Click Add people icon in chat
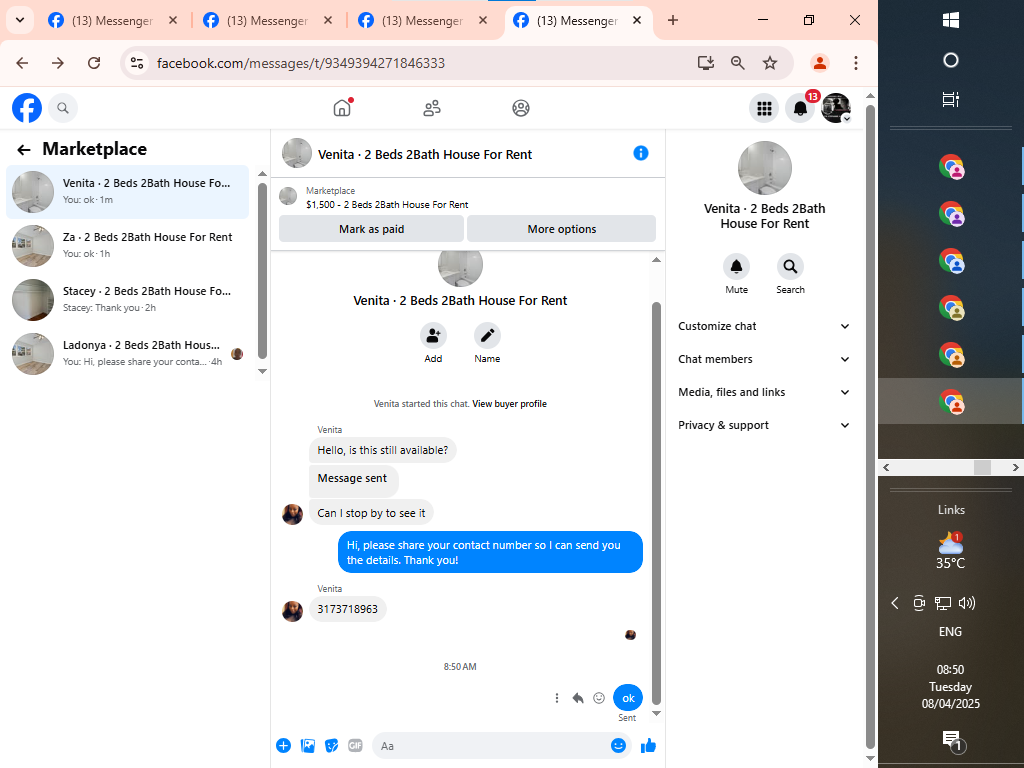 tap(433, 336)
